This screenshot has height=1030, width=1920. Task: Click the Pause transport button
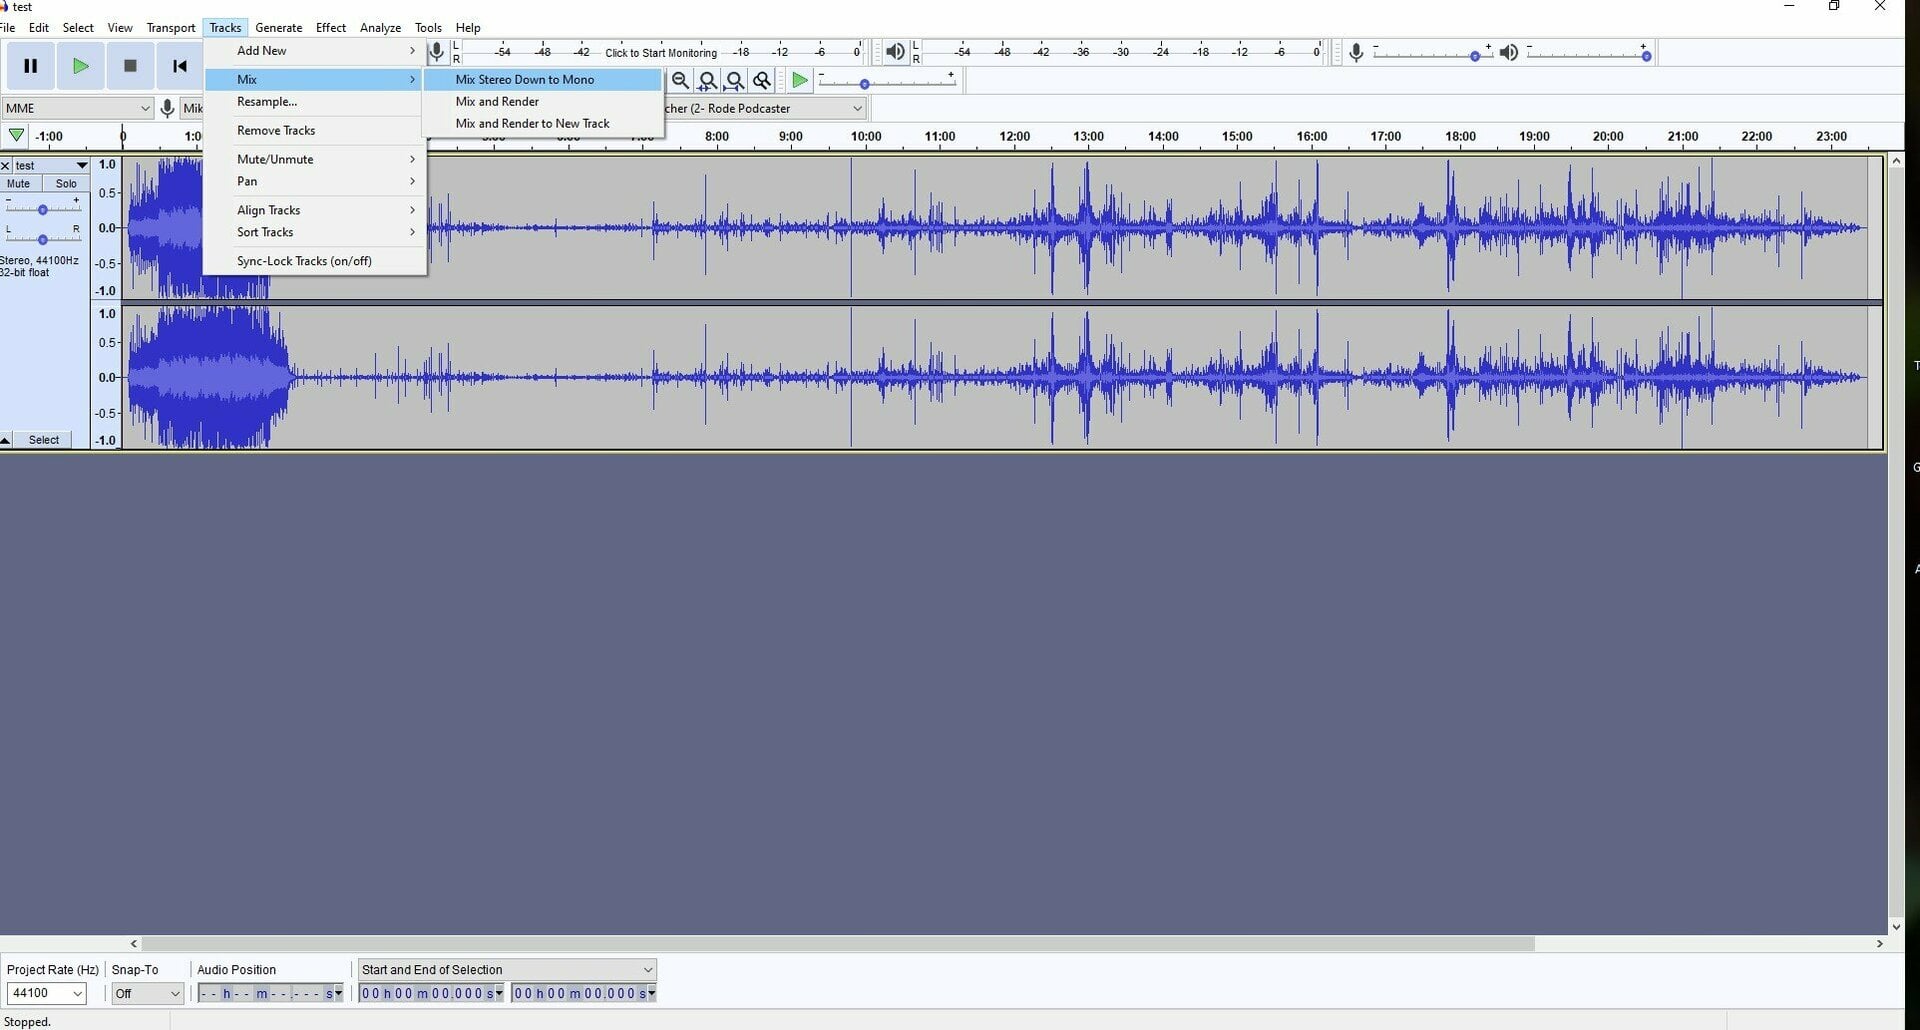(30, 66)
